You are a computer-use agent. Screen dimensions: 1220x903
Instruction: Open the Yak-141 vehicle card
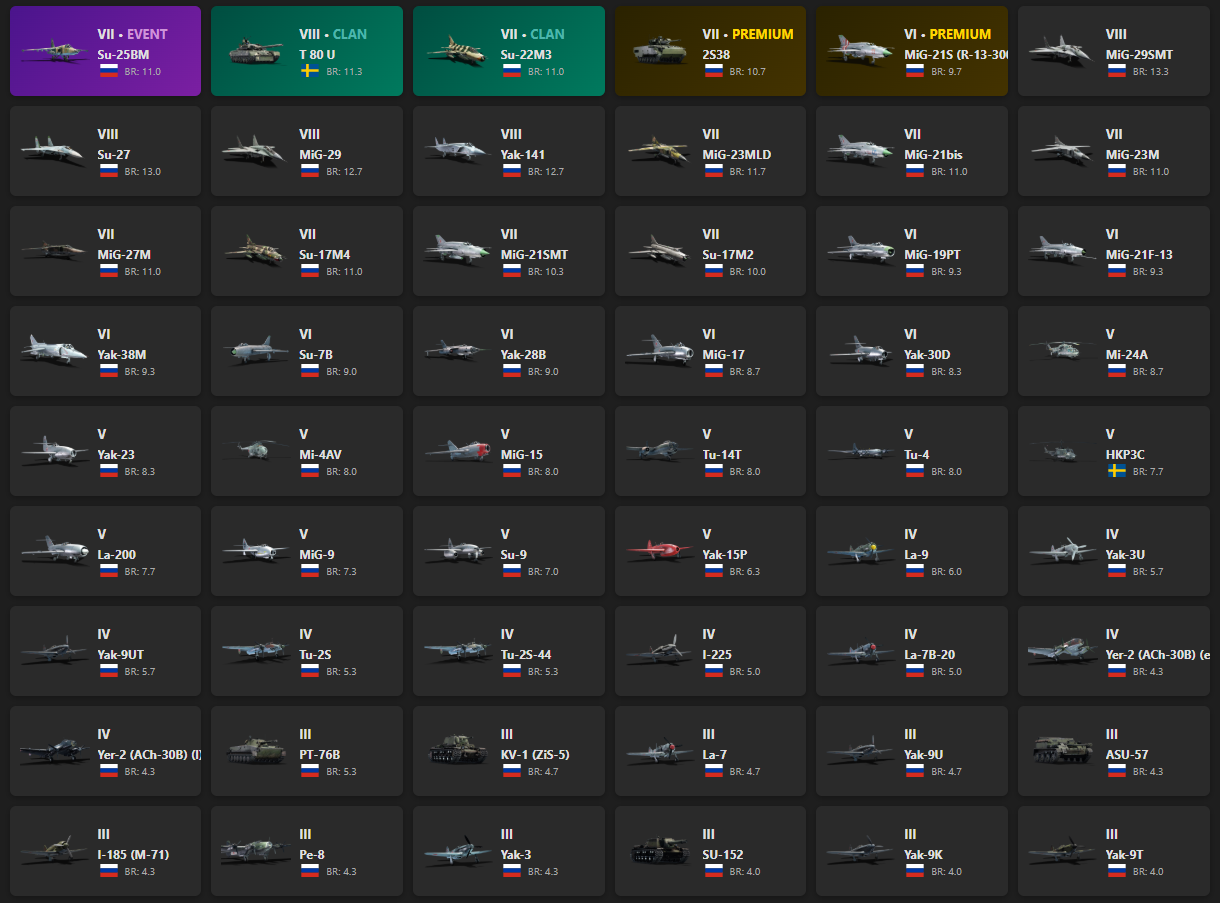point(509,151)
